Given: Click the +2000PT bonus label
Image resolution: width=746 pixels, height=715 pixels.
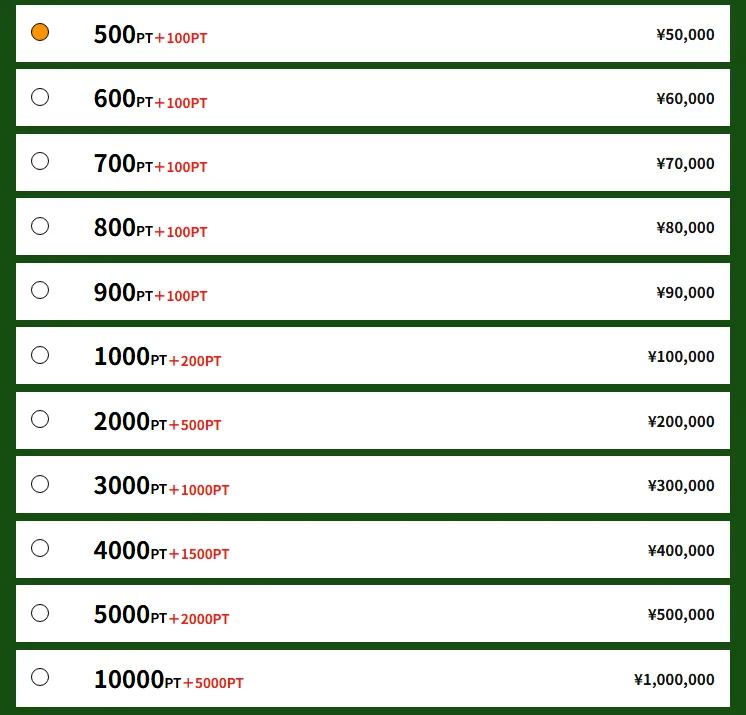Looking at the screenshot, I should point(199,619).
